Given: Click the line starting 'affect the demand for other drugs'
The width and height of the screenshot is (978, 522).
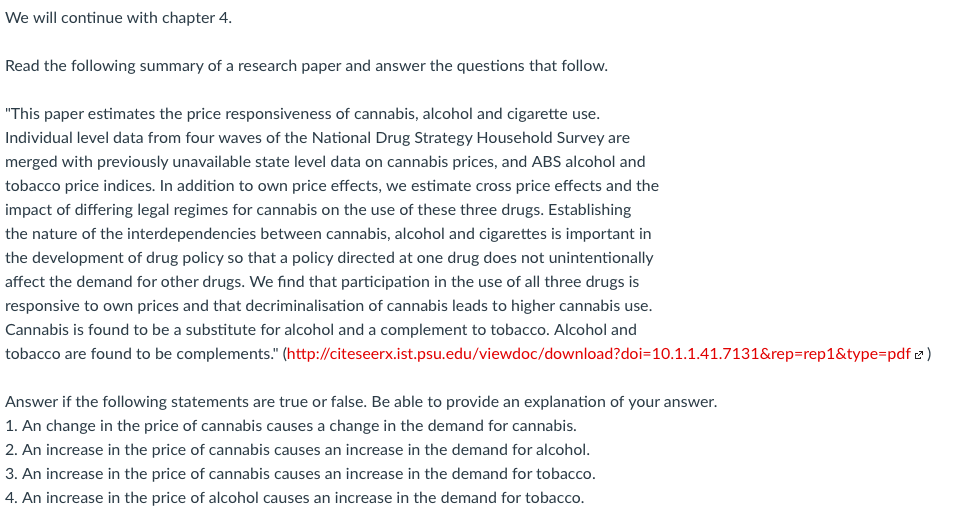Looking at the screenshot, I should (322, 282).
